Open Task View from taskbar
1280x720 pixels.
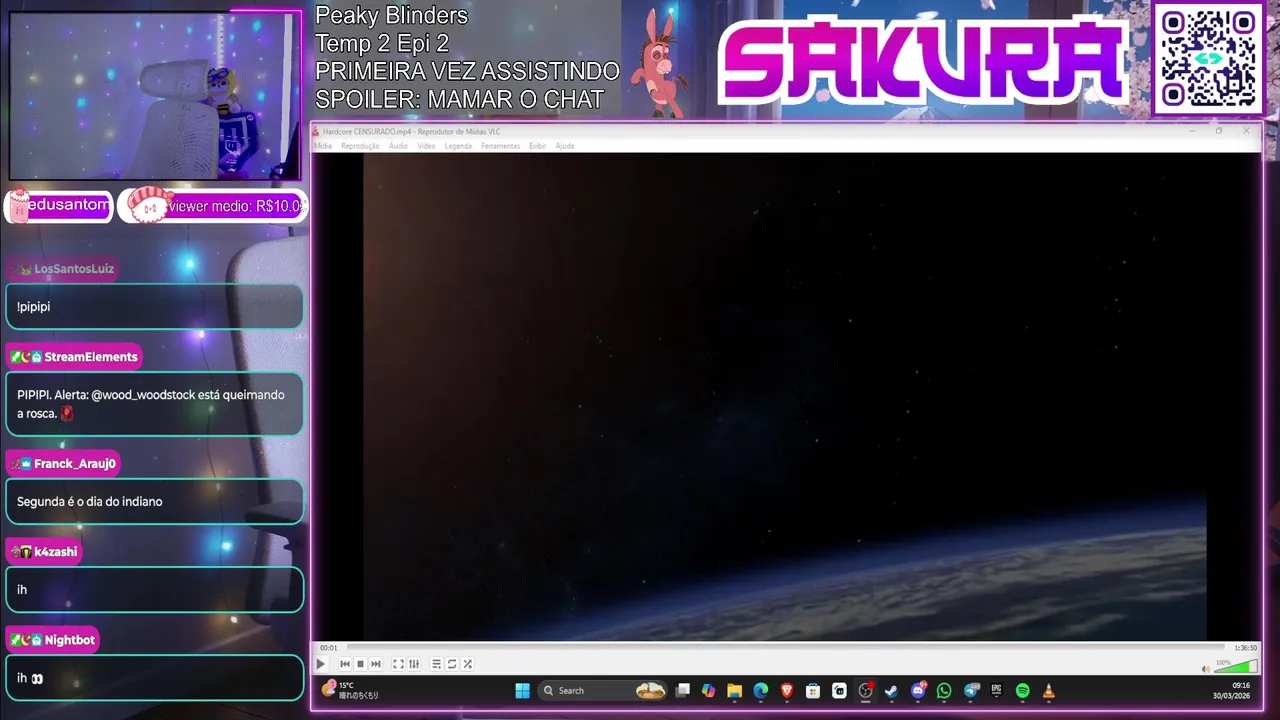[683, 690]
